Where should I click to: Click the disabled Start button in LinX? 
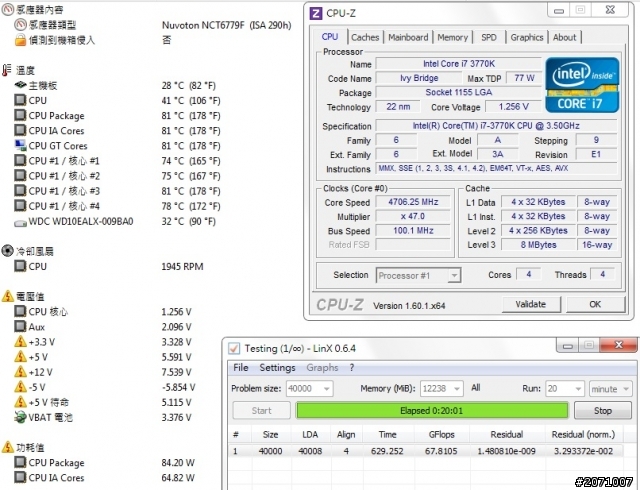pos(261,410)
